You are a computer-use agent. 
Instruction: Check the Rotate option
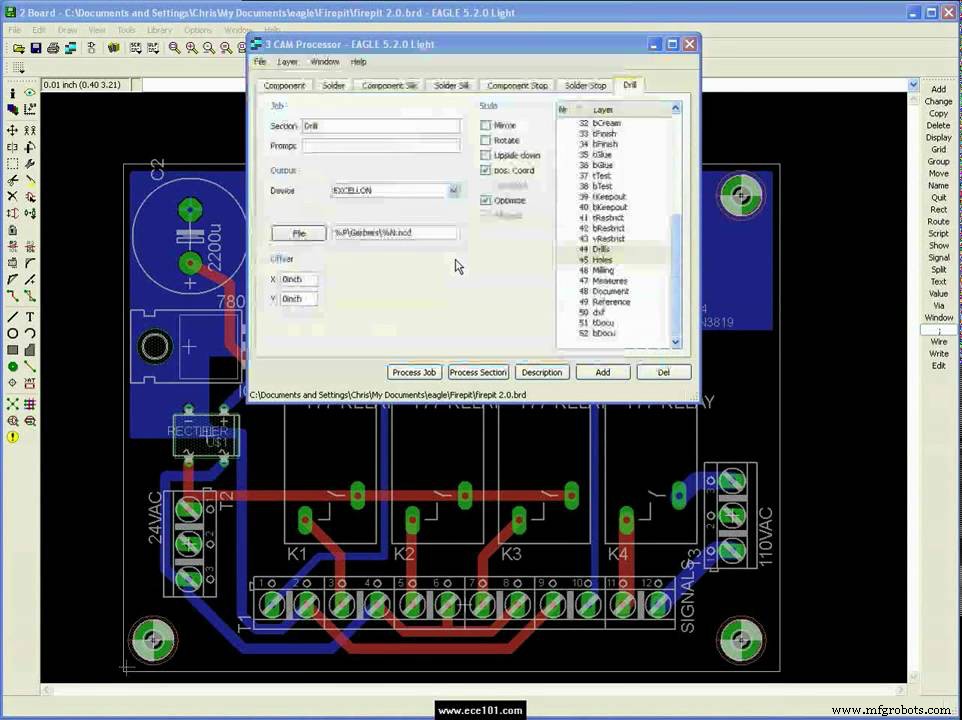486,140
